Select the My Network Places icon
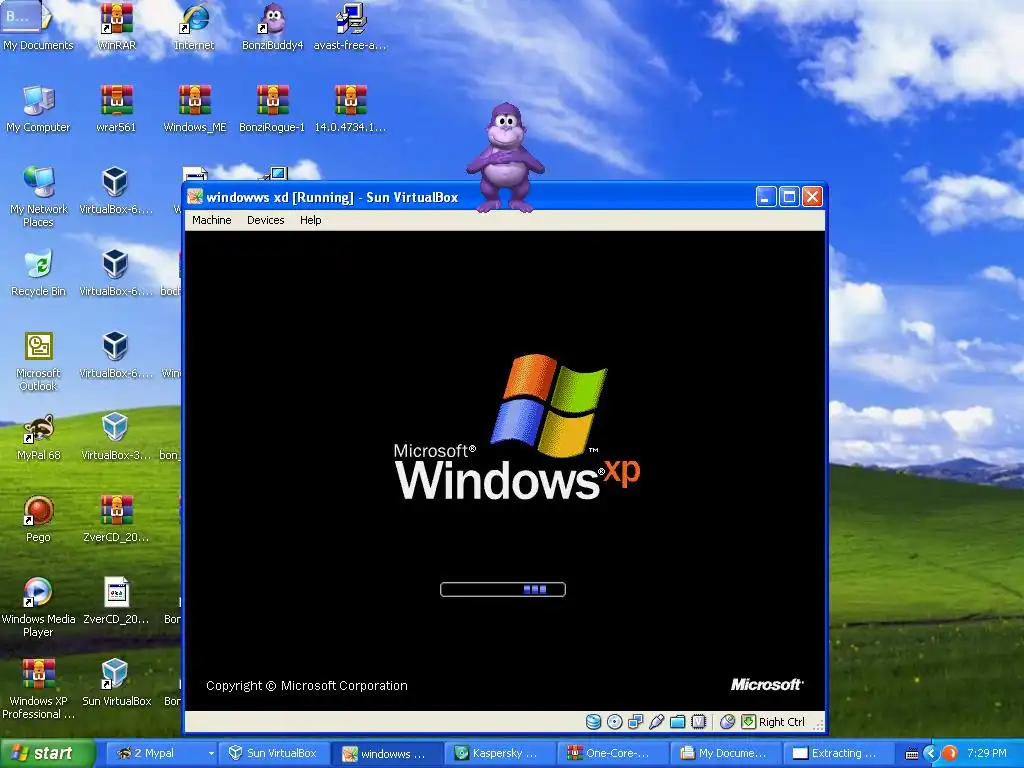1024x768 pixels. [x=38, y=197]
